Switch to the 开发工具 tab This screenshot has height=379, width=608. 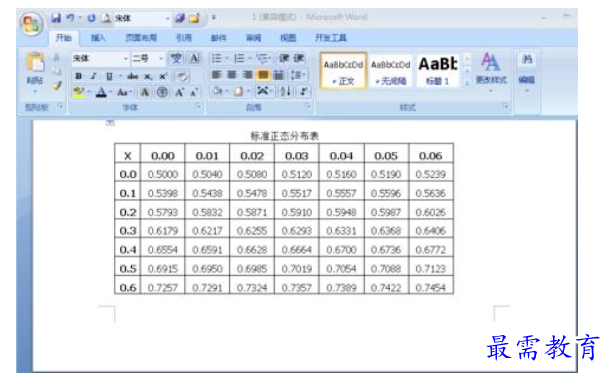[331, 38]
